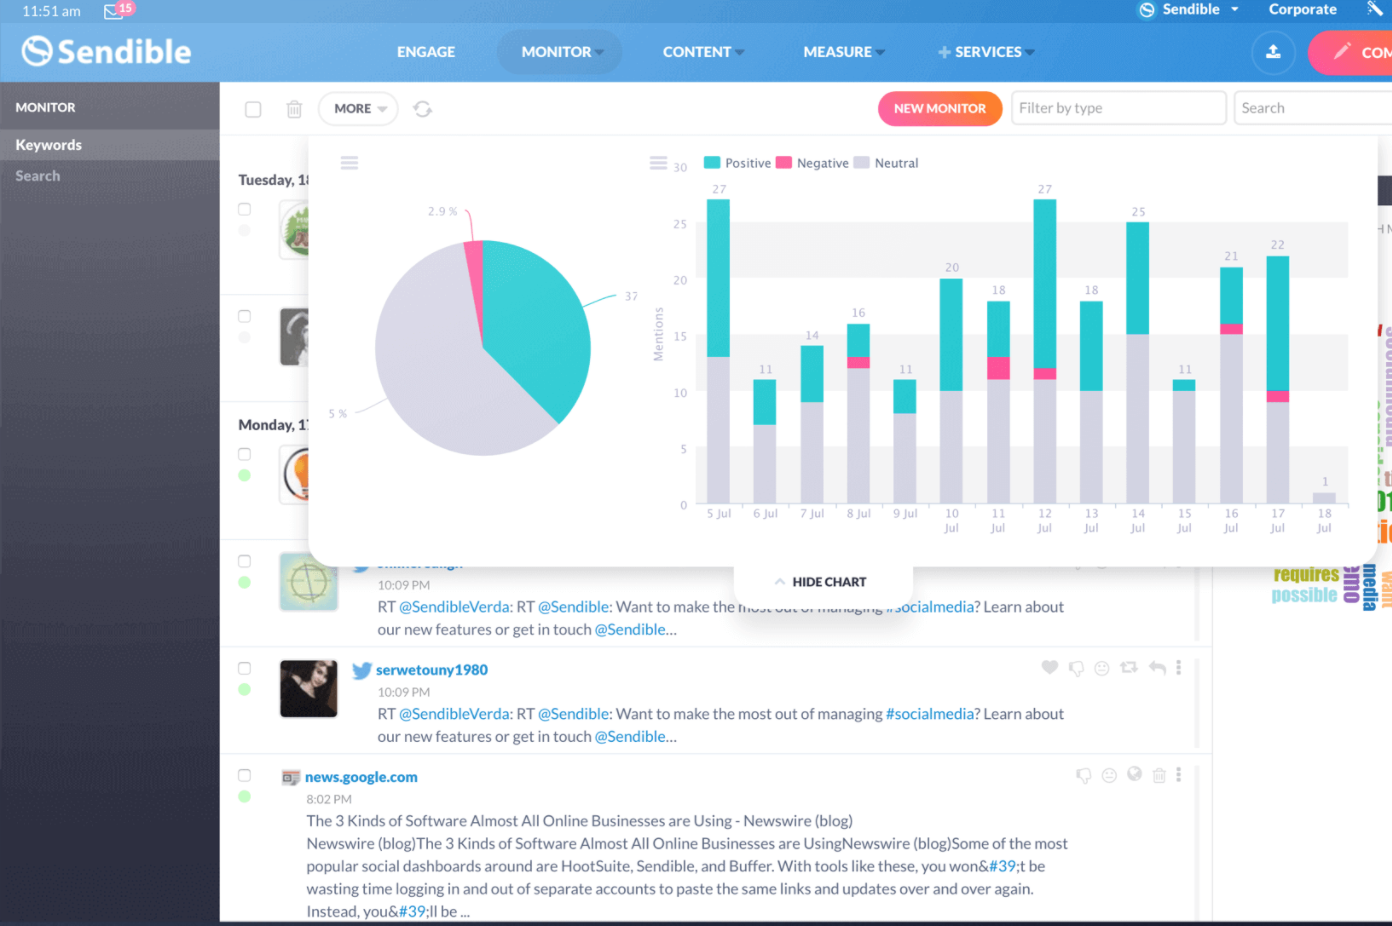
Task: Open the mail notifications icon with 15 badge
Action: pyautogui.click(x=117, y=10)
